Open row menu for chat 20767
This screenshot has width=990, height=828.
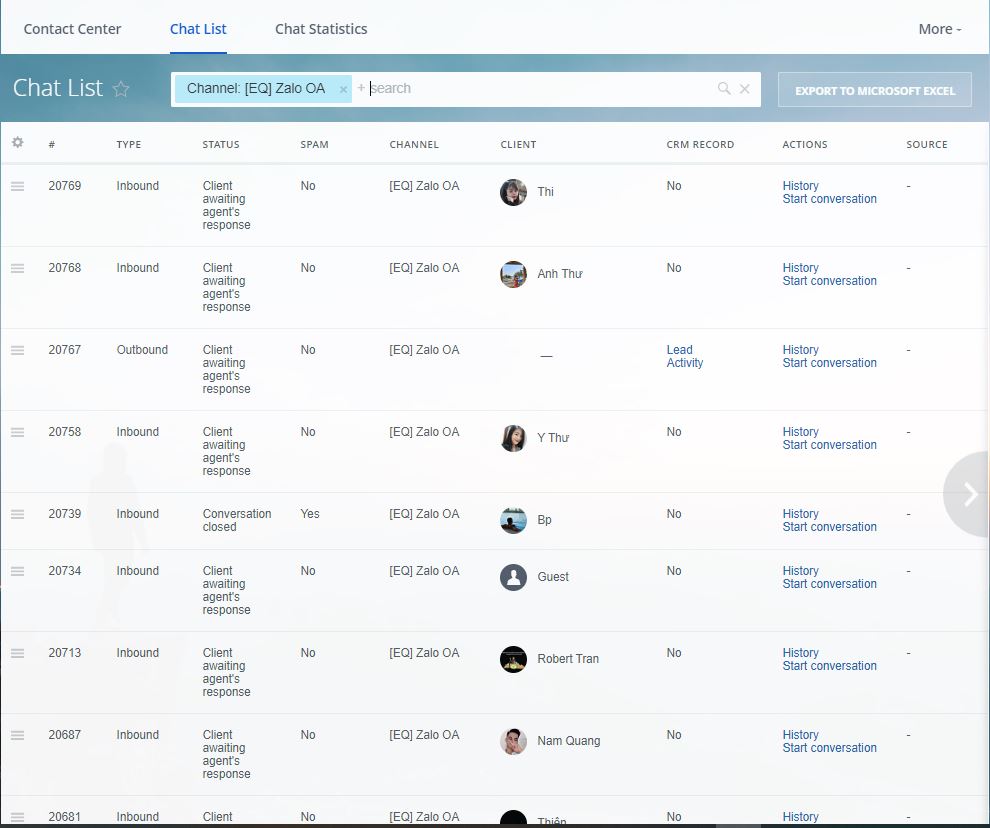tap(17, 350)
